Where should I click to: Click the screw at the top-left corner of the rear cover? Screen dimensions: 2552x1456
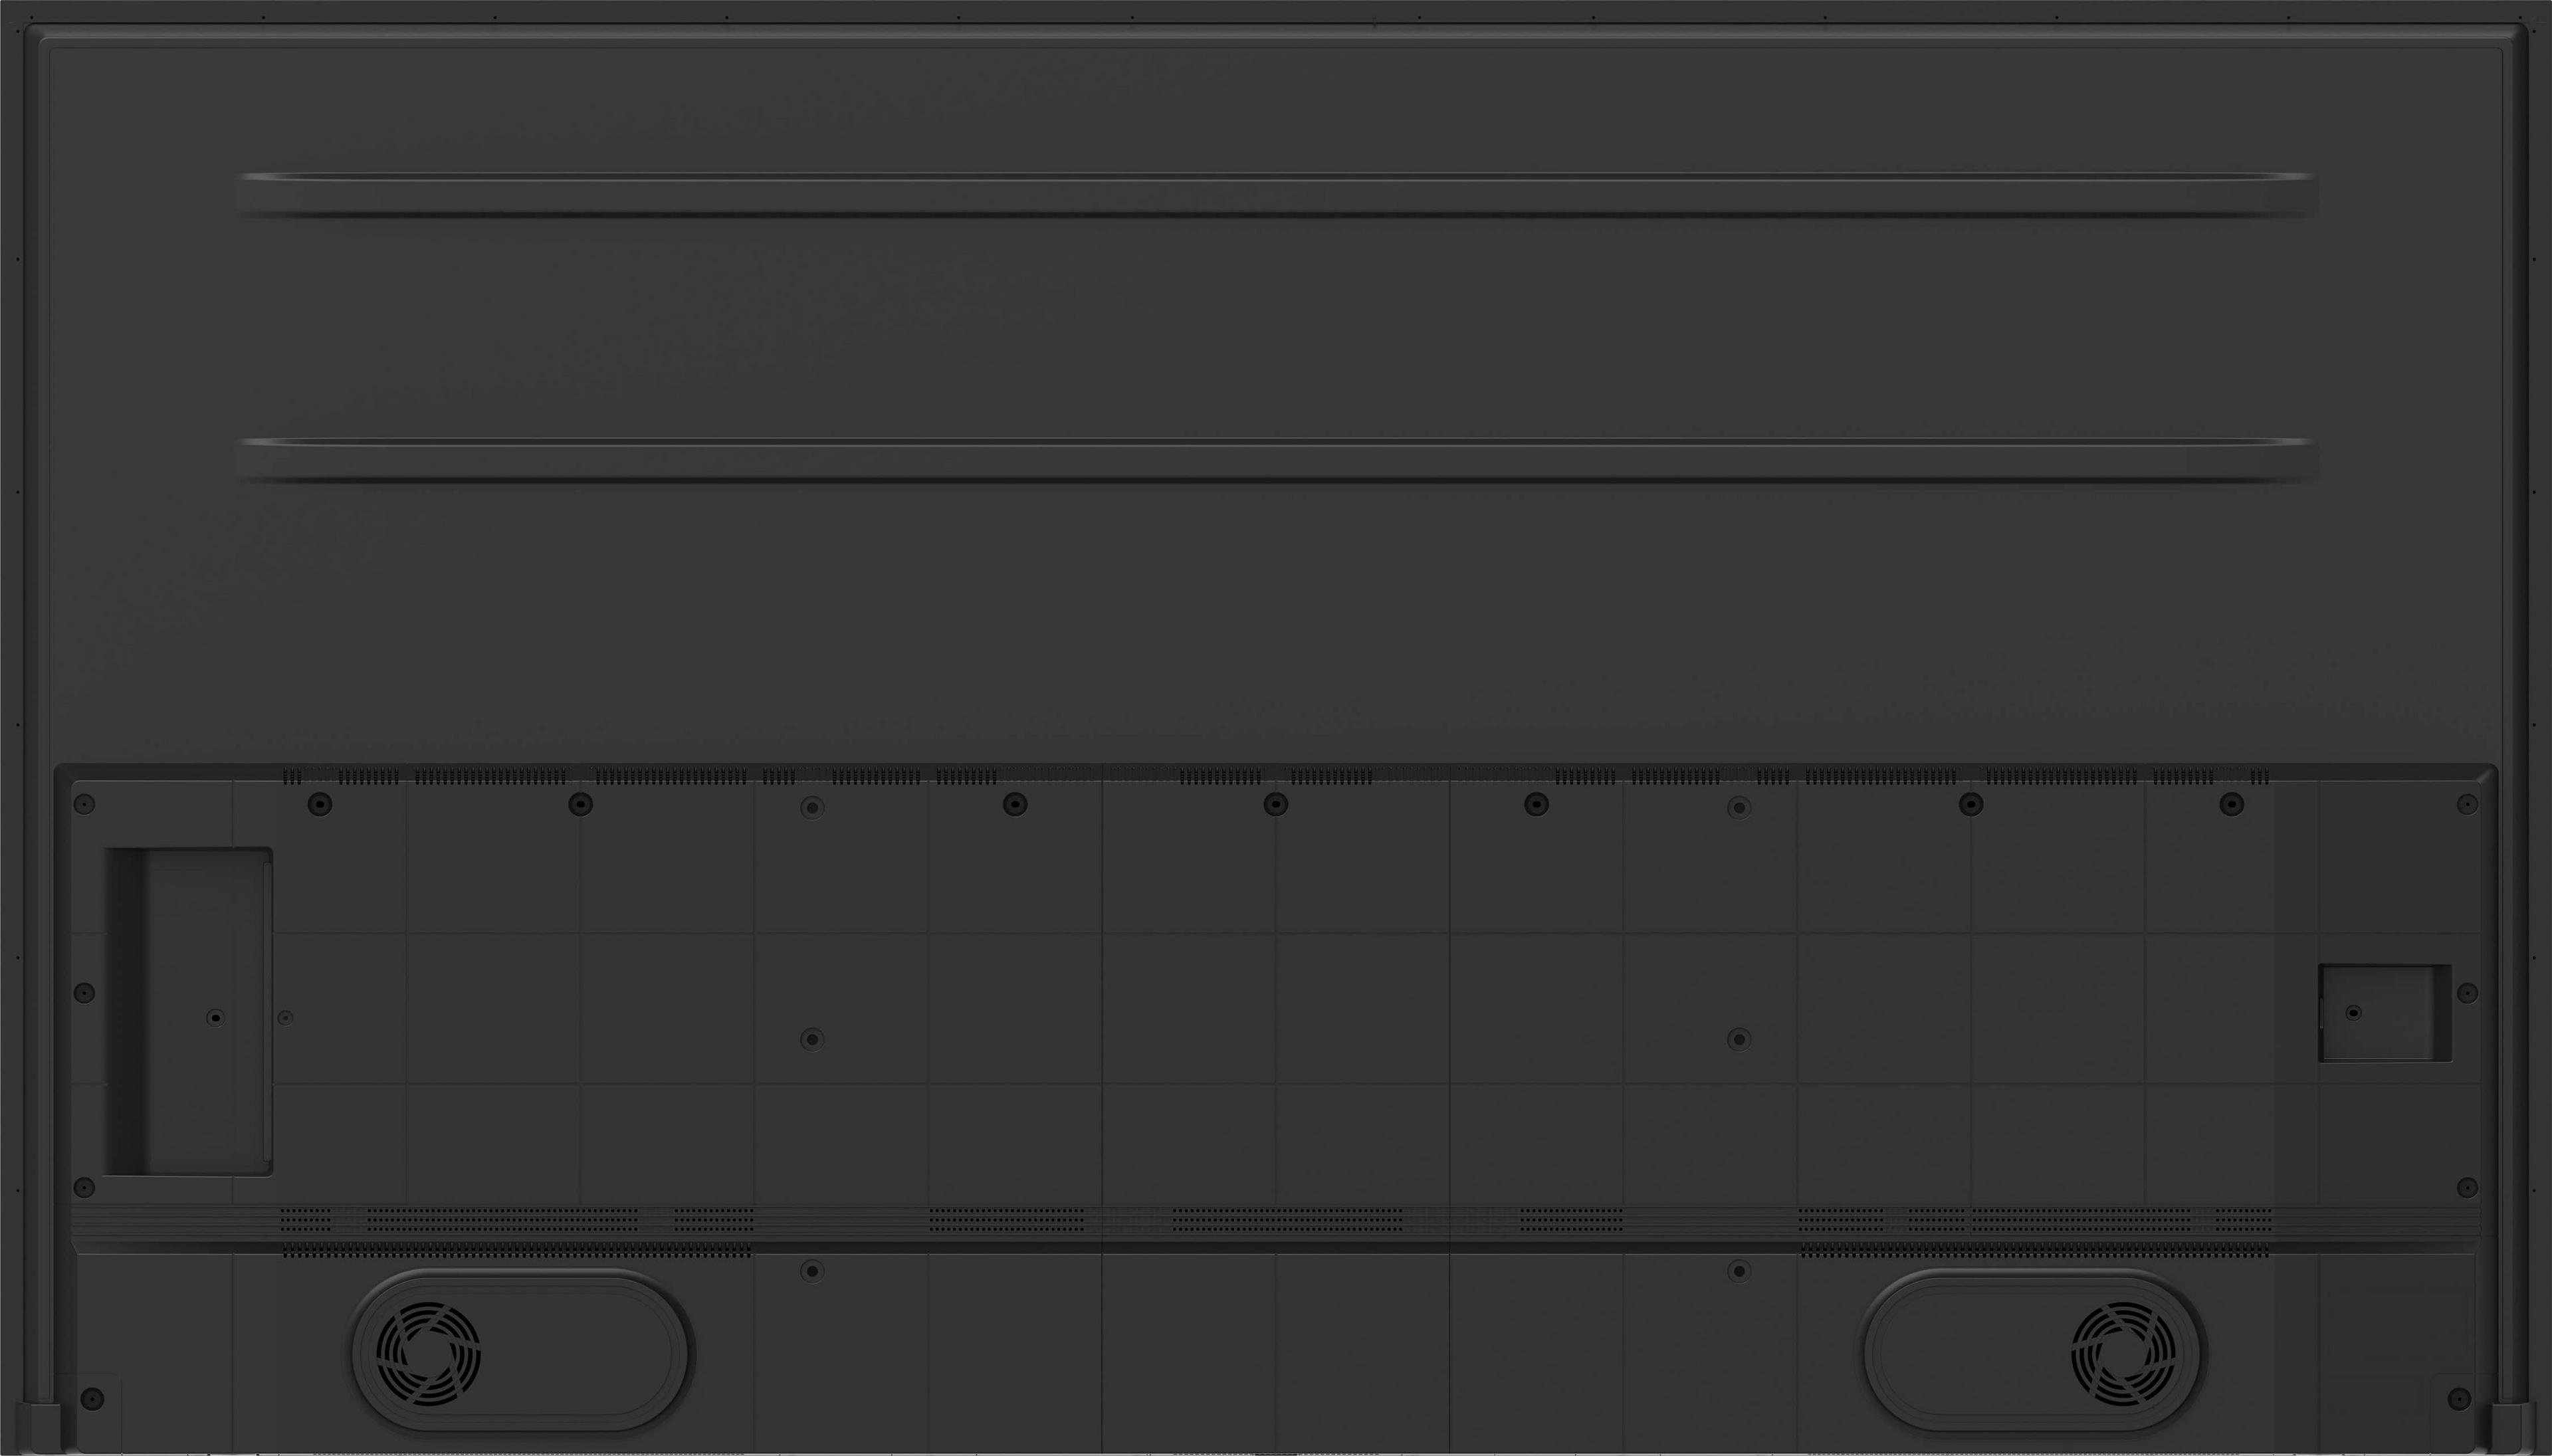[85, 804]
